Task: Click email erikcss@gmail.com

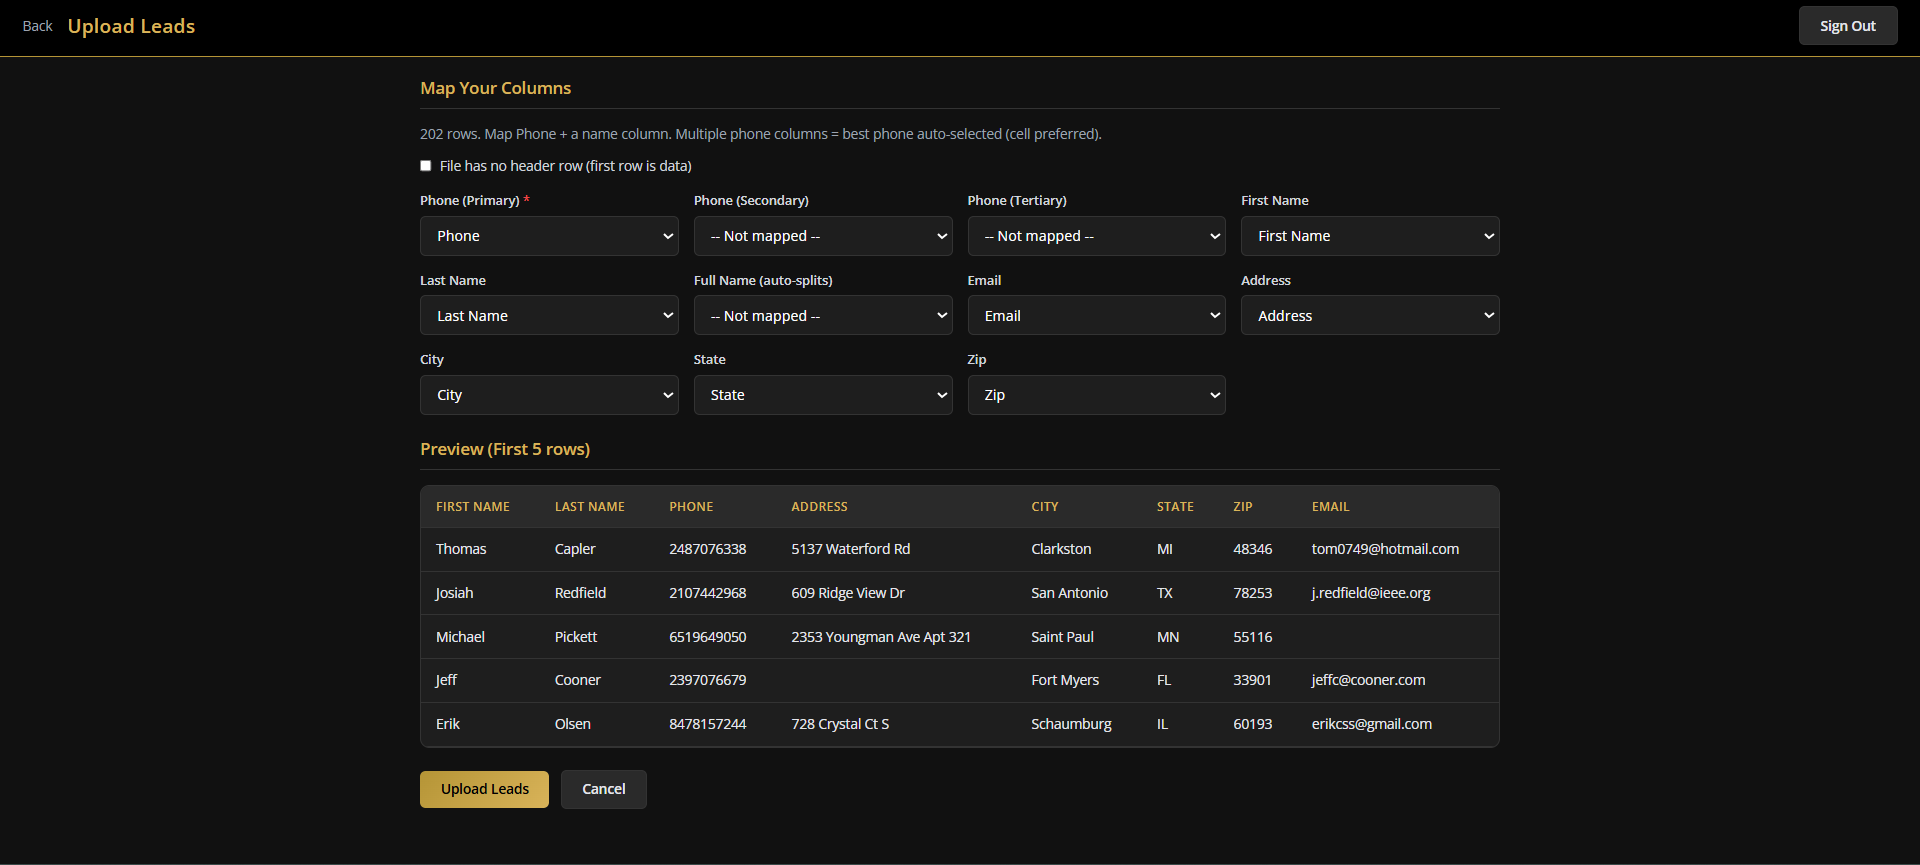Action: pos(1372,724)
